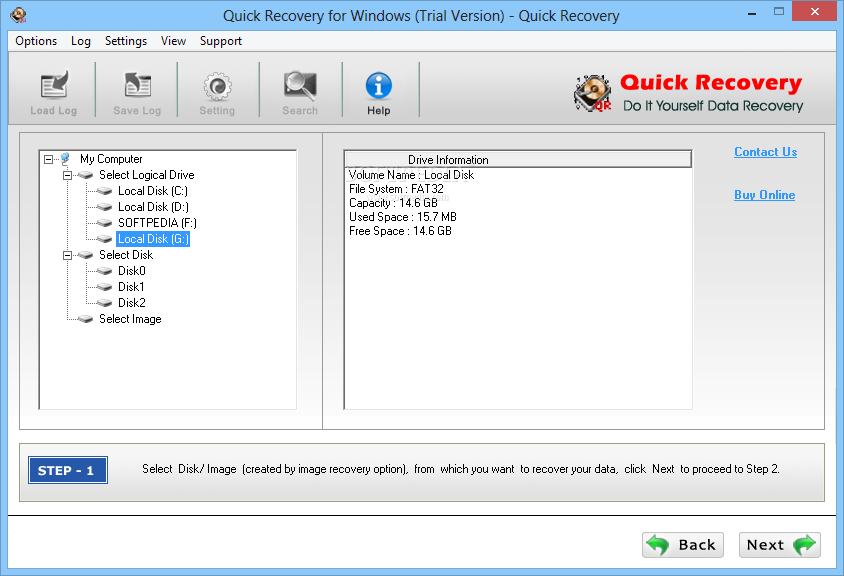Open the Support menu

click(221, 41)
